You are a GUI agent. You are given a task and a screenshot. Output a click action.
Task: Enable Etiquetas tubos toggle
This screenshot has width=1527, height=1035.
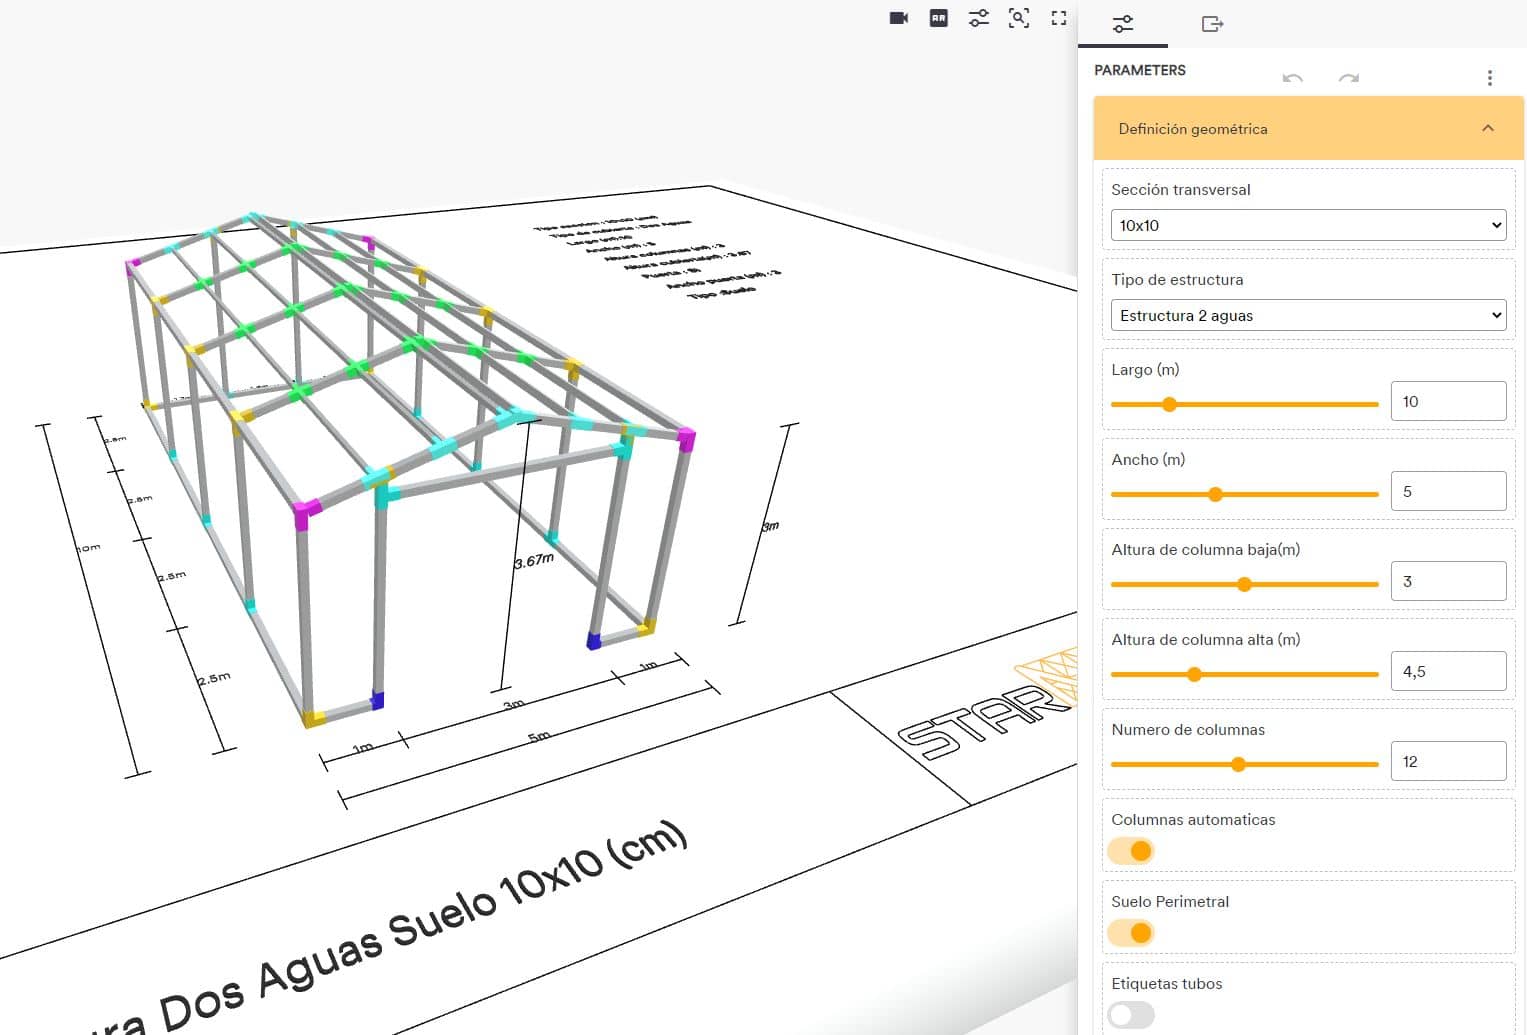click(1131, 1015)
